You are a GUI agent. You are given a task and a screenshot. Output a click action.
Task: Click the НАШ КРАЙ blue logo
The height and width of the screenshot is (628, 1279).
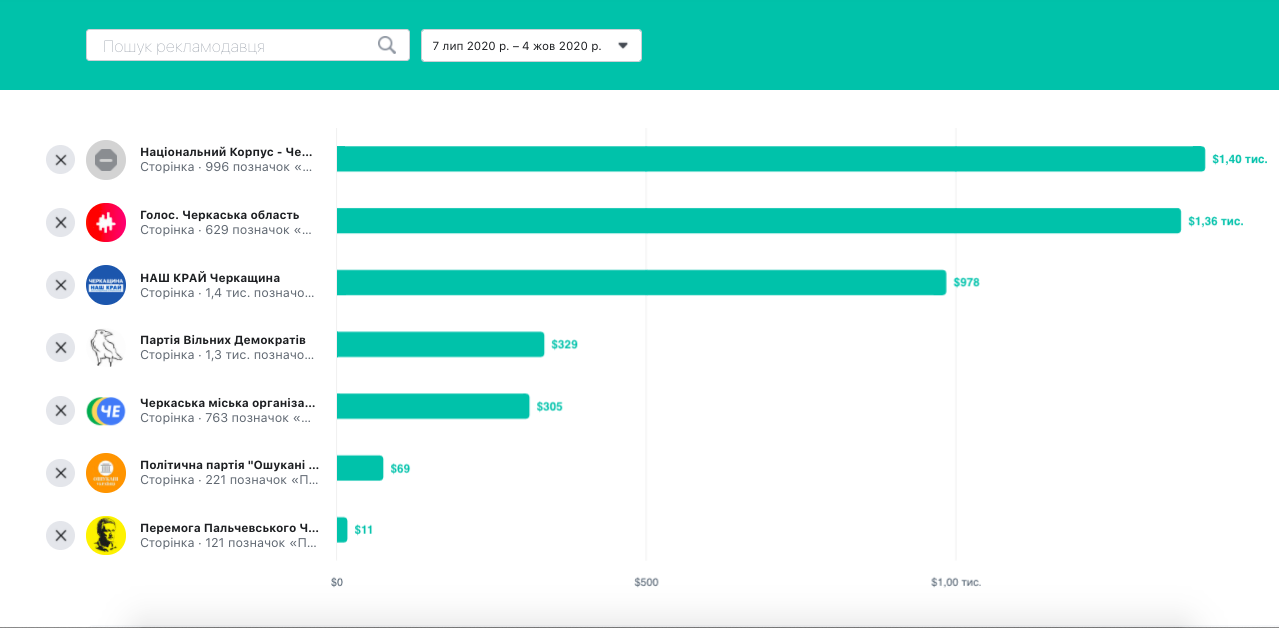[106, 285]
